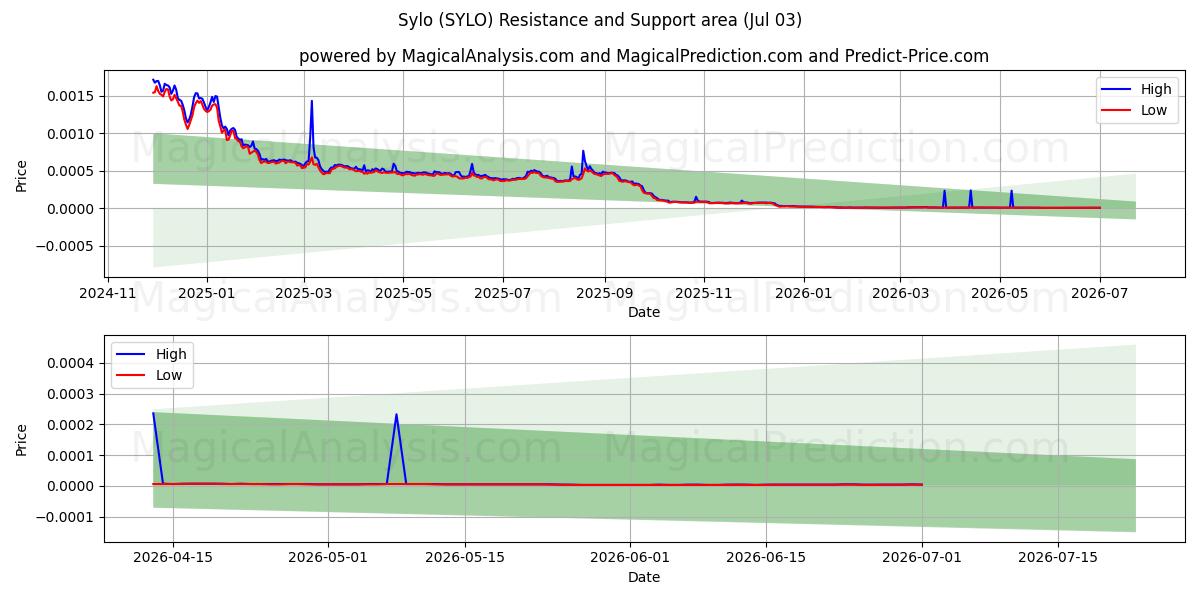
Task: Click the '2026-03' x-axis tick label
Action: 900,293
